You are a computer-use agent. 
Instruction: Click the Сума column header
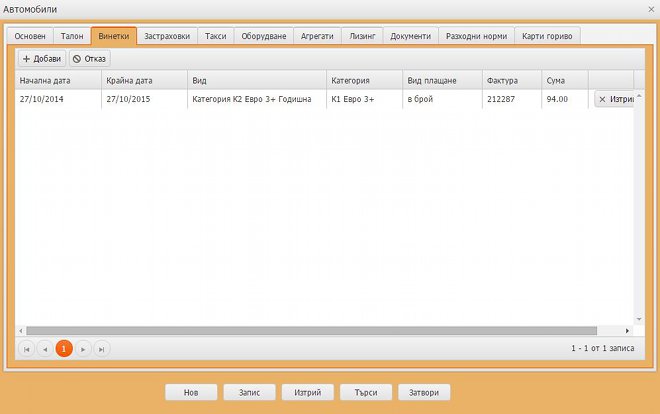pos(565,80)
